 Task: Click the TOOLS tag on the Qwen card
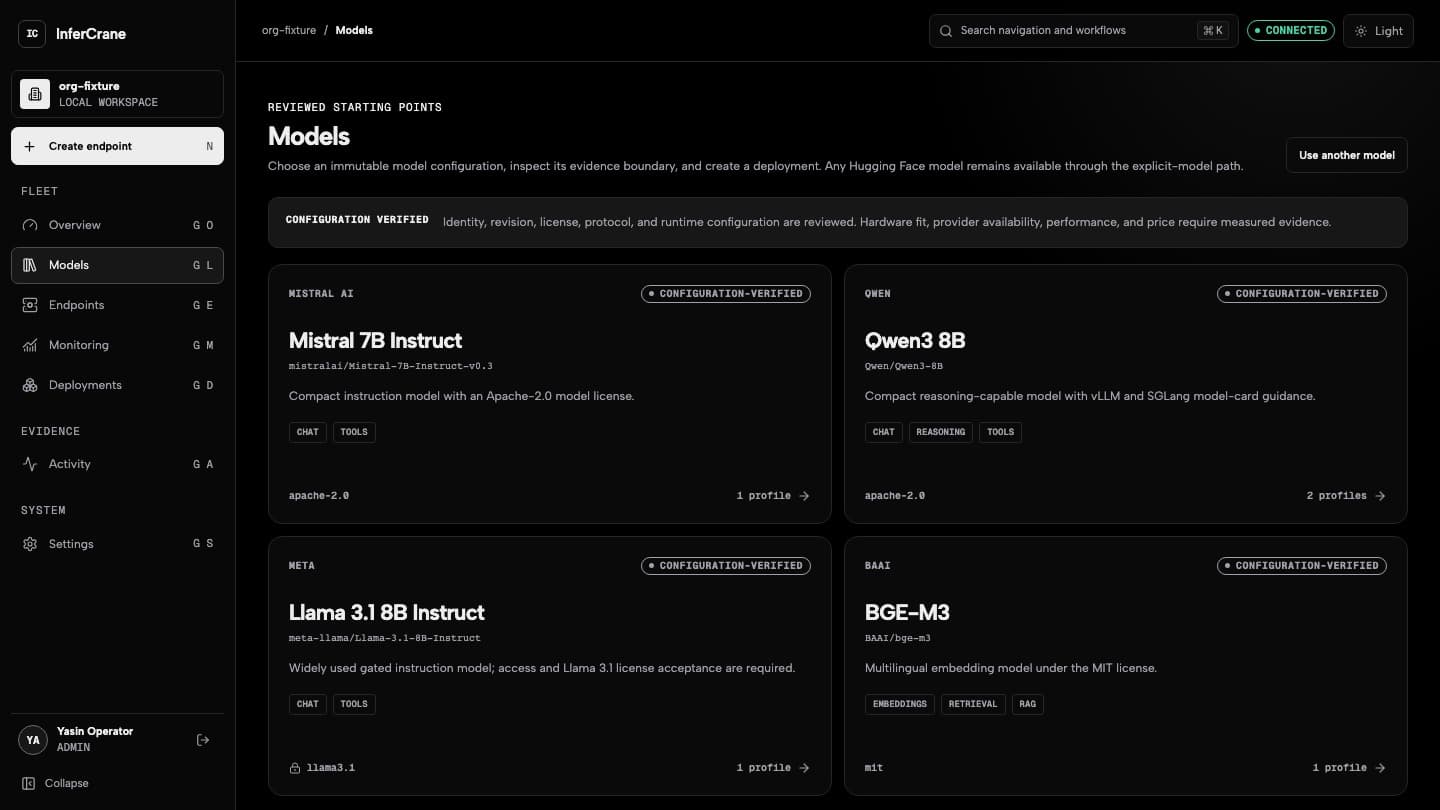coord(1001,432)
